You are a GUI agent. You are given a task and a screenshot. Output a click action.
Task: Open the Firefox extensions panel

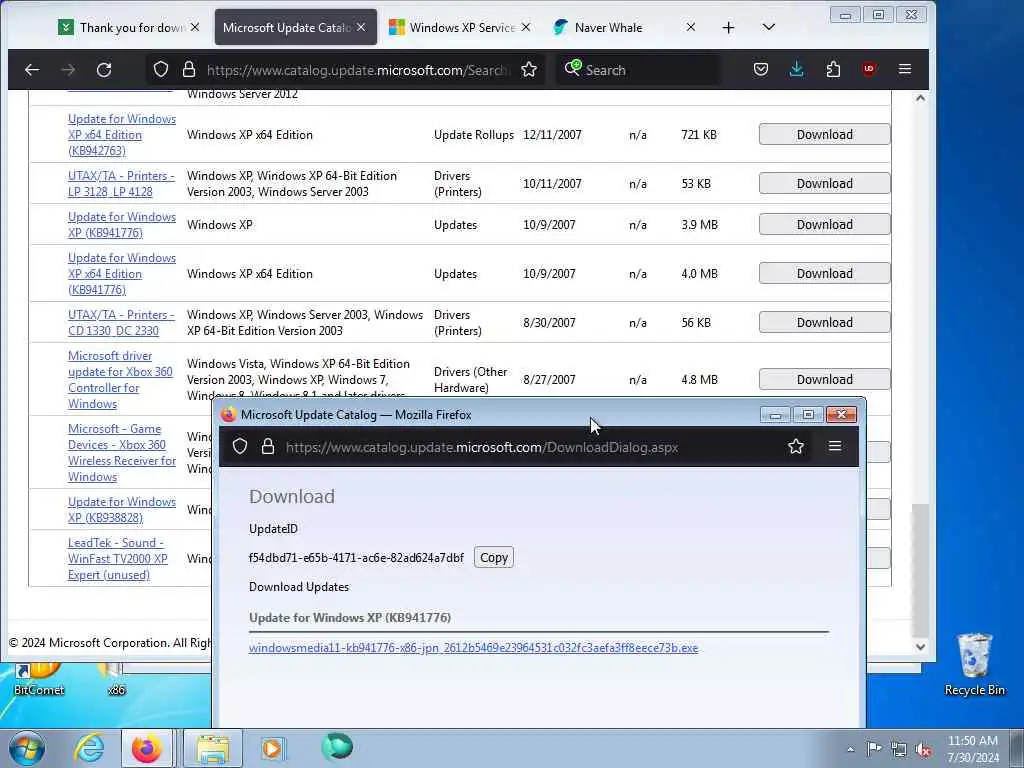pos(833,69)
